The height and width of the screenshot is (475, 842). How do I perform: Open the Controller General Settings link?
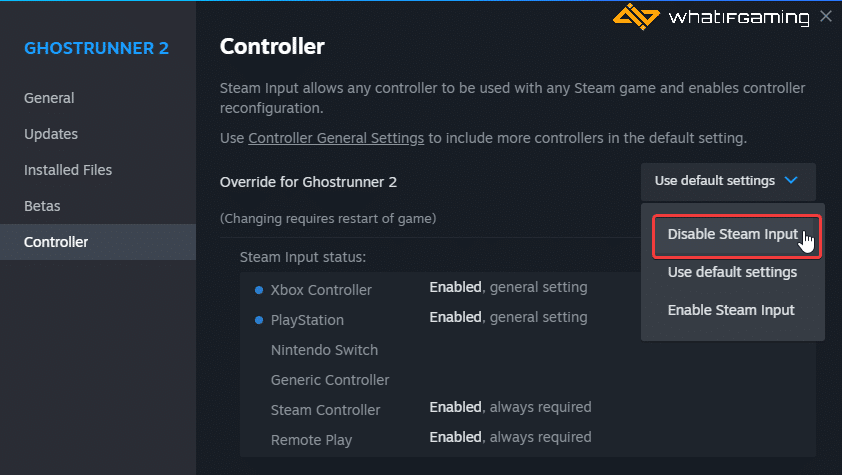pyautogui.click(x=336, y=138)
